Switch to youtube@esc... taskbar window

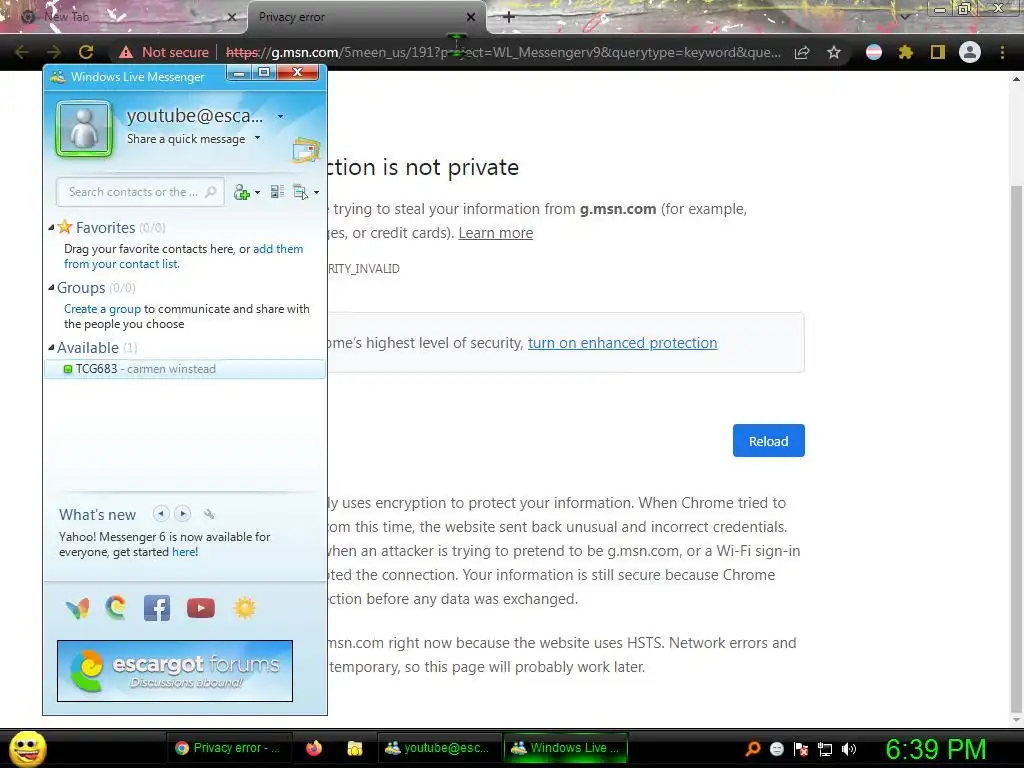tap(439, 748)
